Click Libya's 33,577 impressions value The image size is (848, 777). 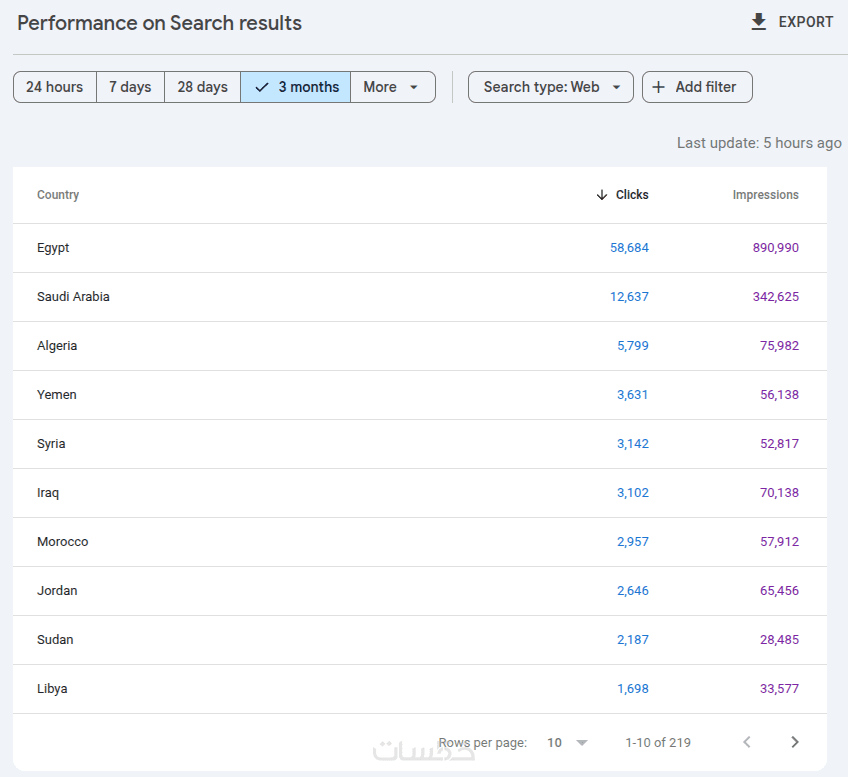(779, 689)
